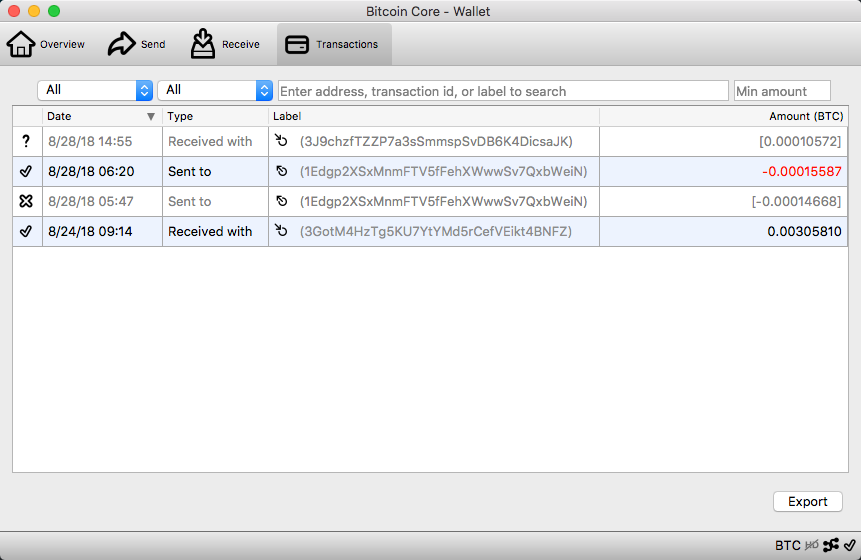Click amount [0.00010572]
The image size is (861, 560).
(x=800, y=142)
